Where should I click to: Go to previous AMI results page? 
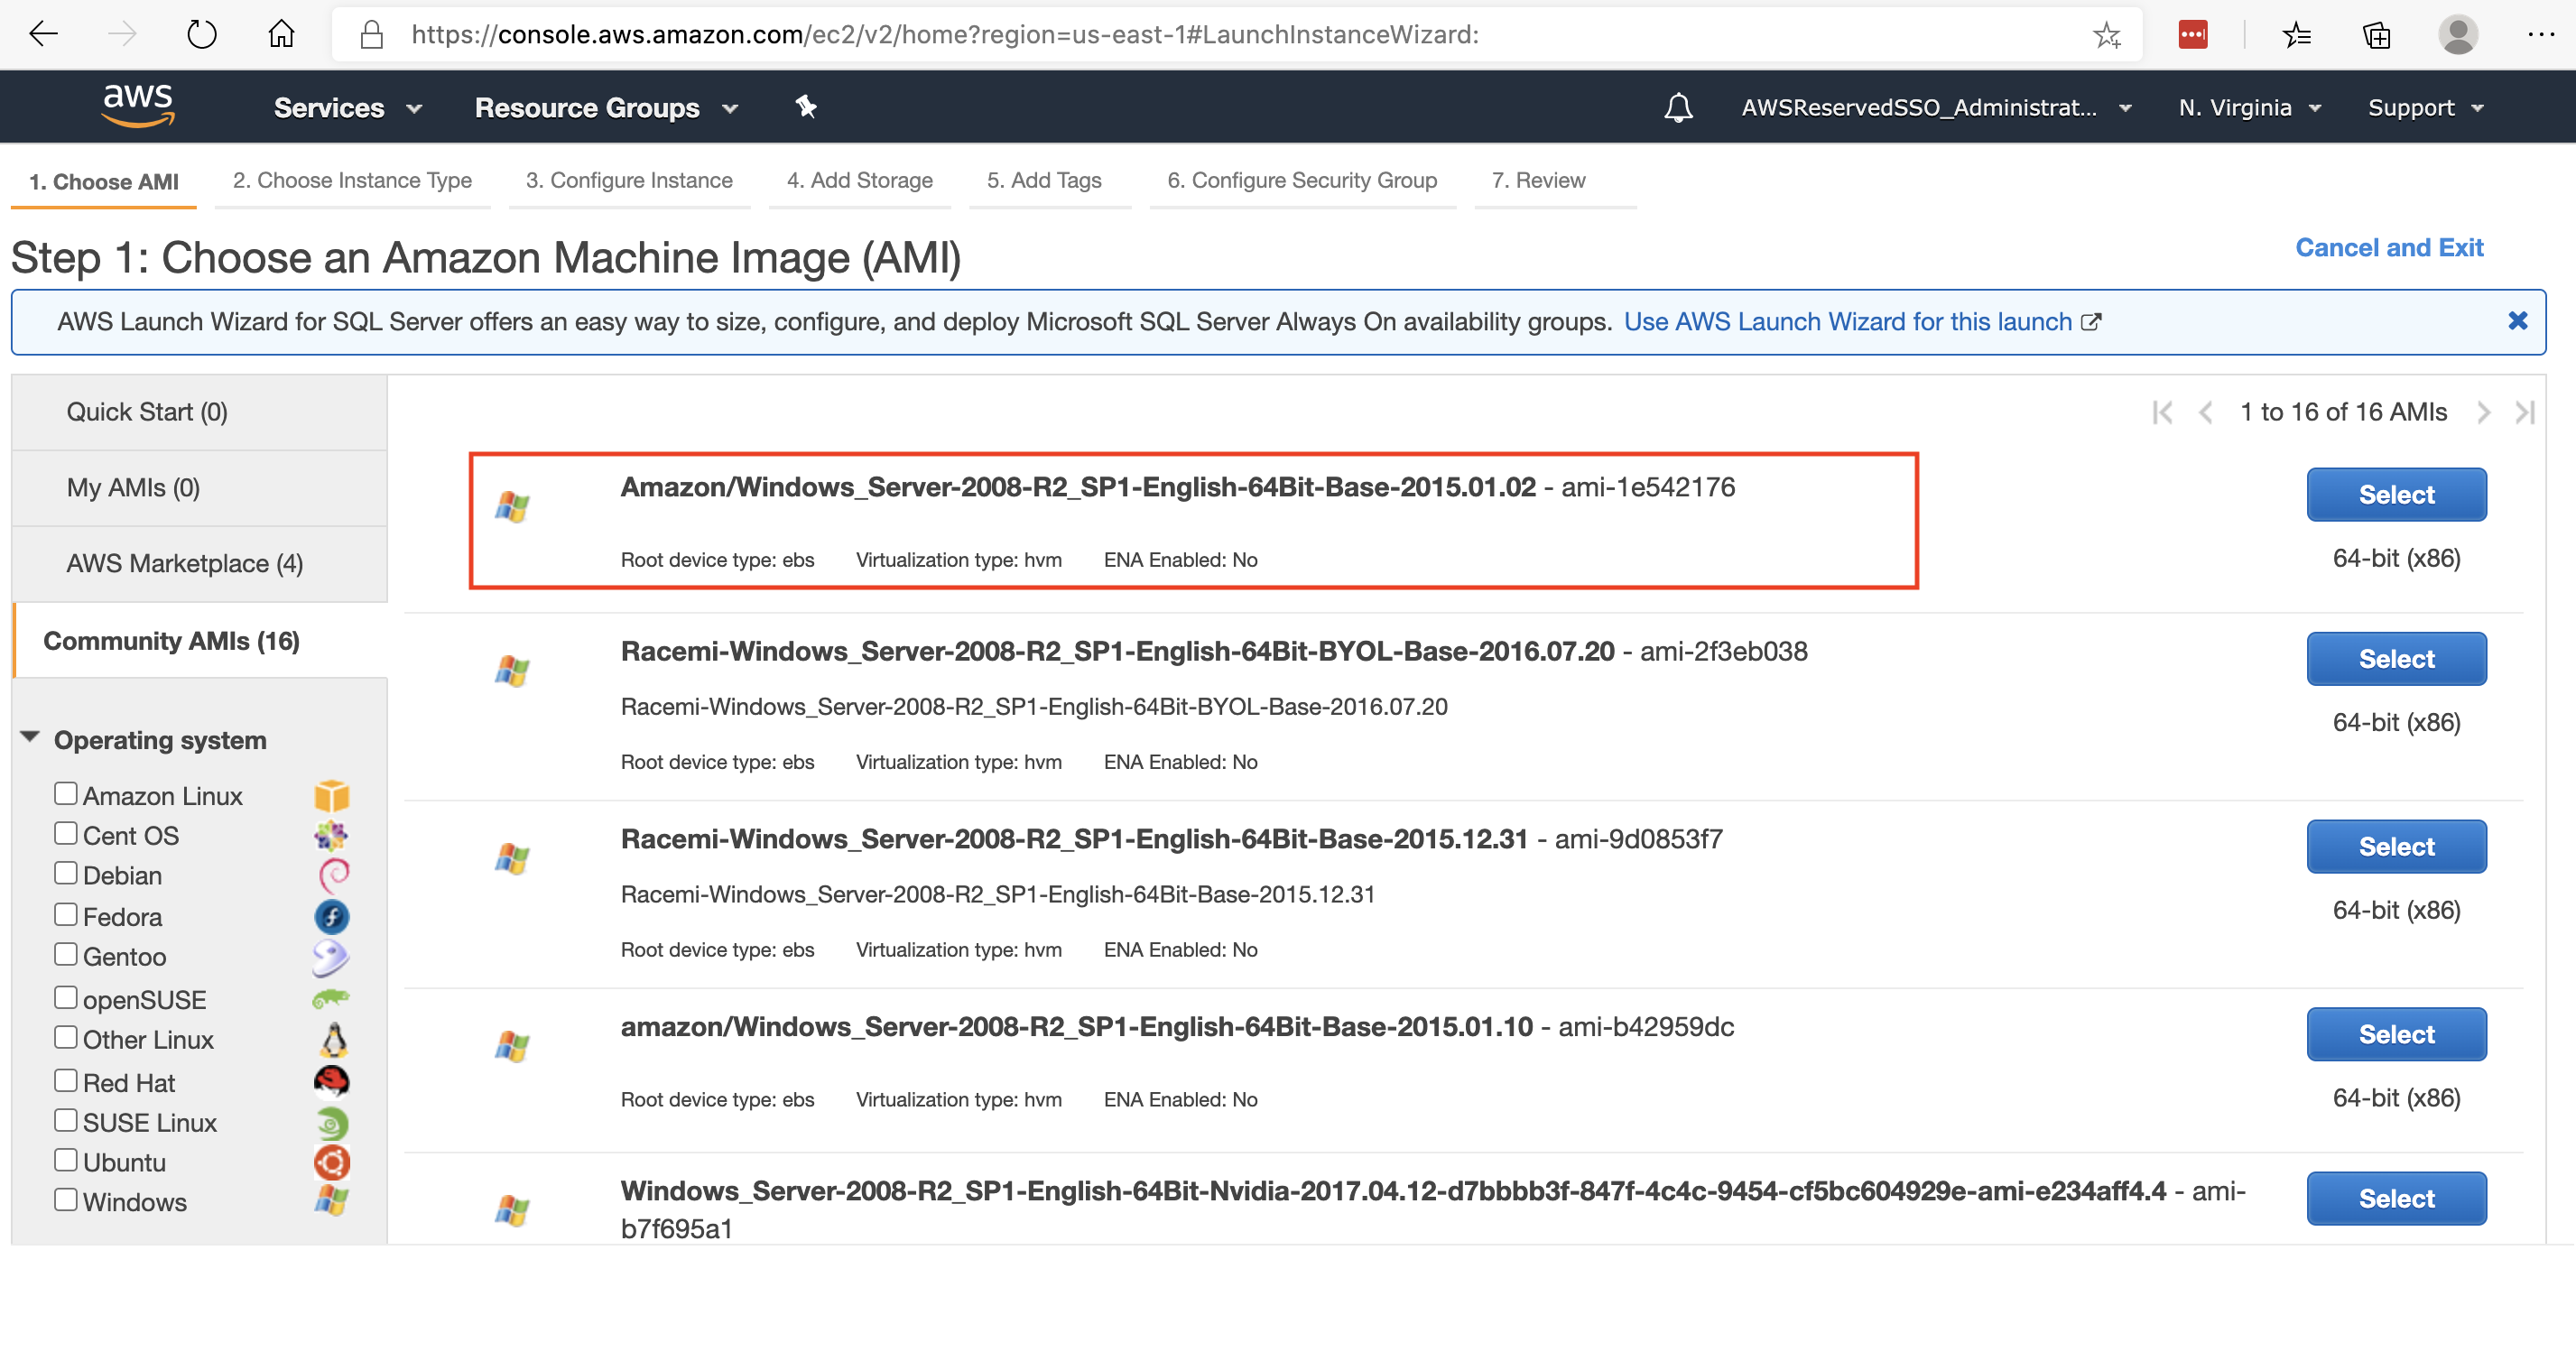click(x=2205, y=412)
